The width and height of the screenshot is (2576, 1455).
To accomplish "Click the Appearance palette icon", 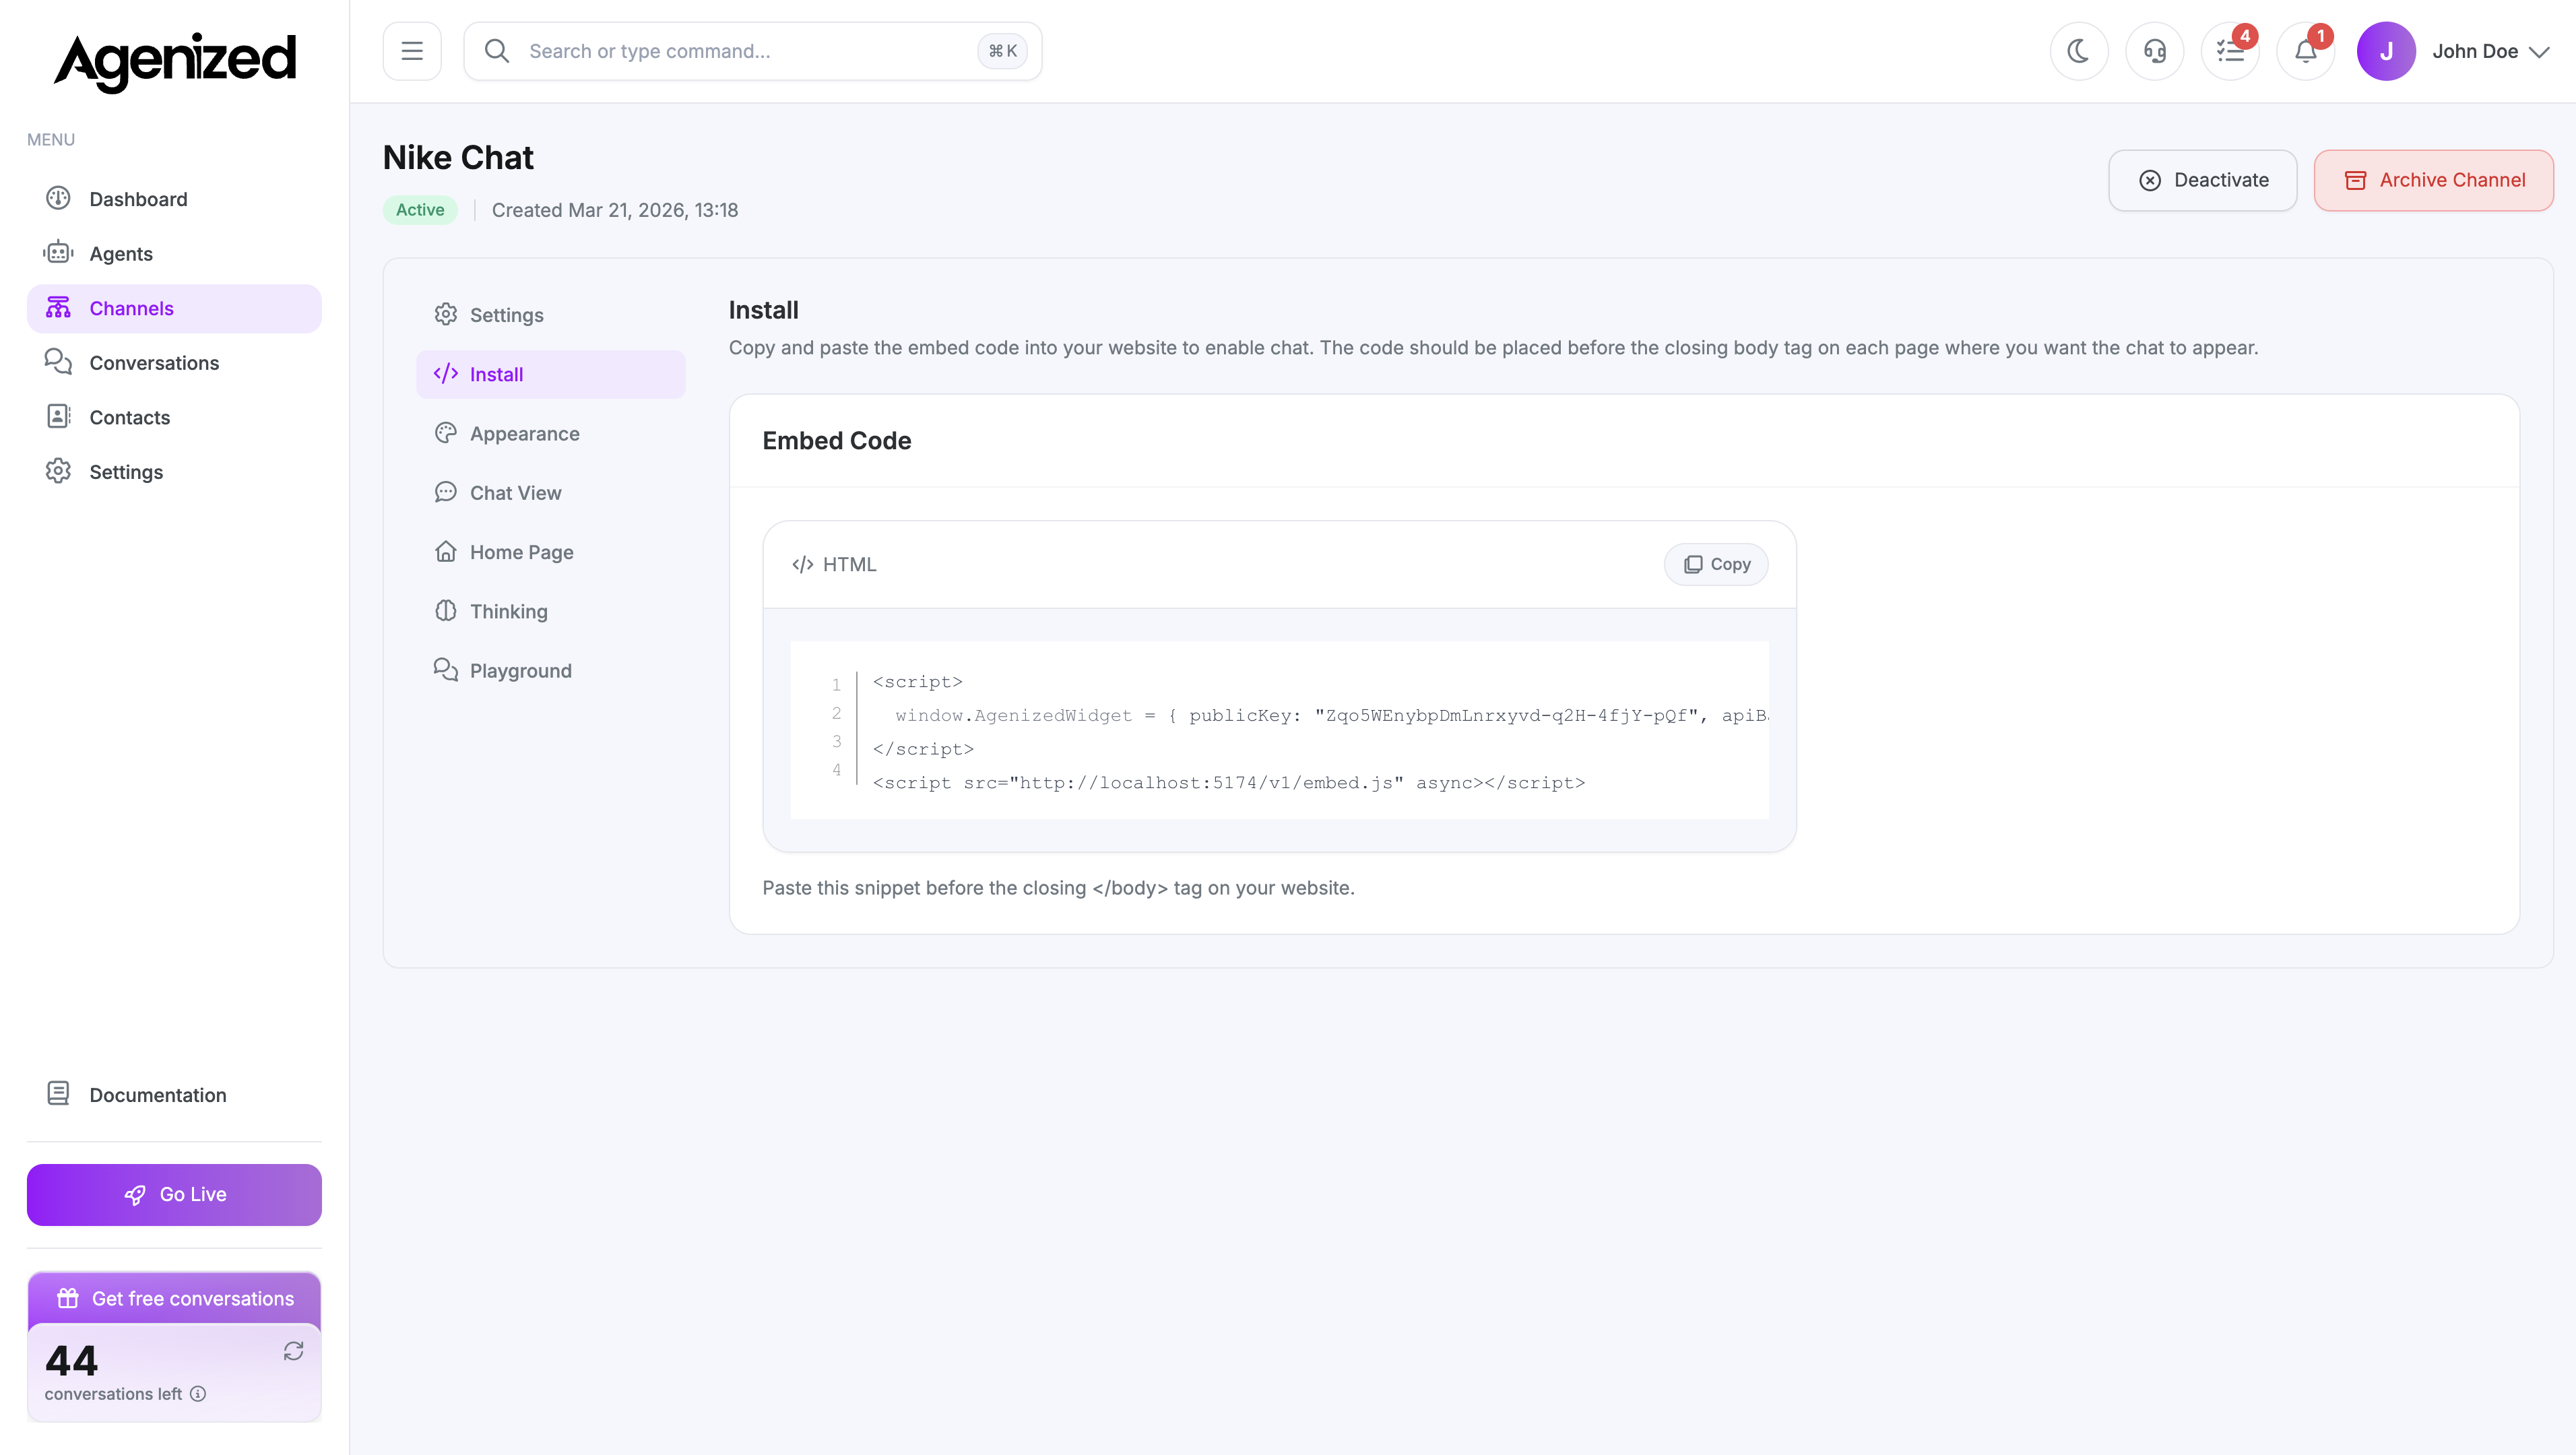I will pos(446,432).
